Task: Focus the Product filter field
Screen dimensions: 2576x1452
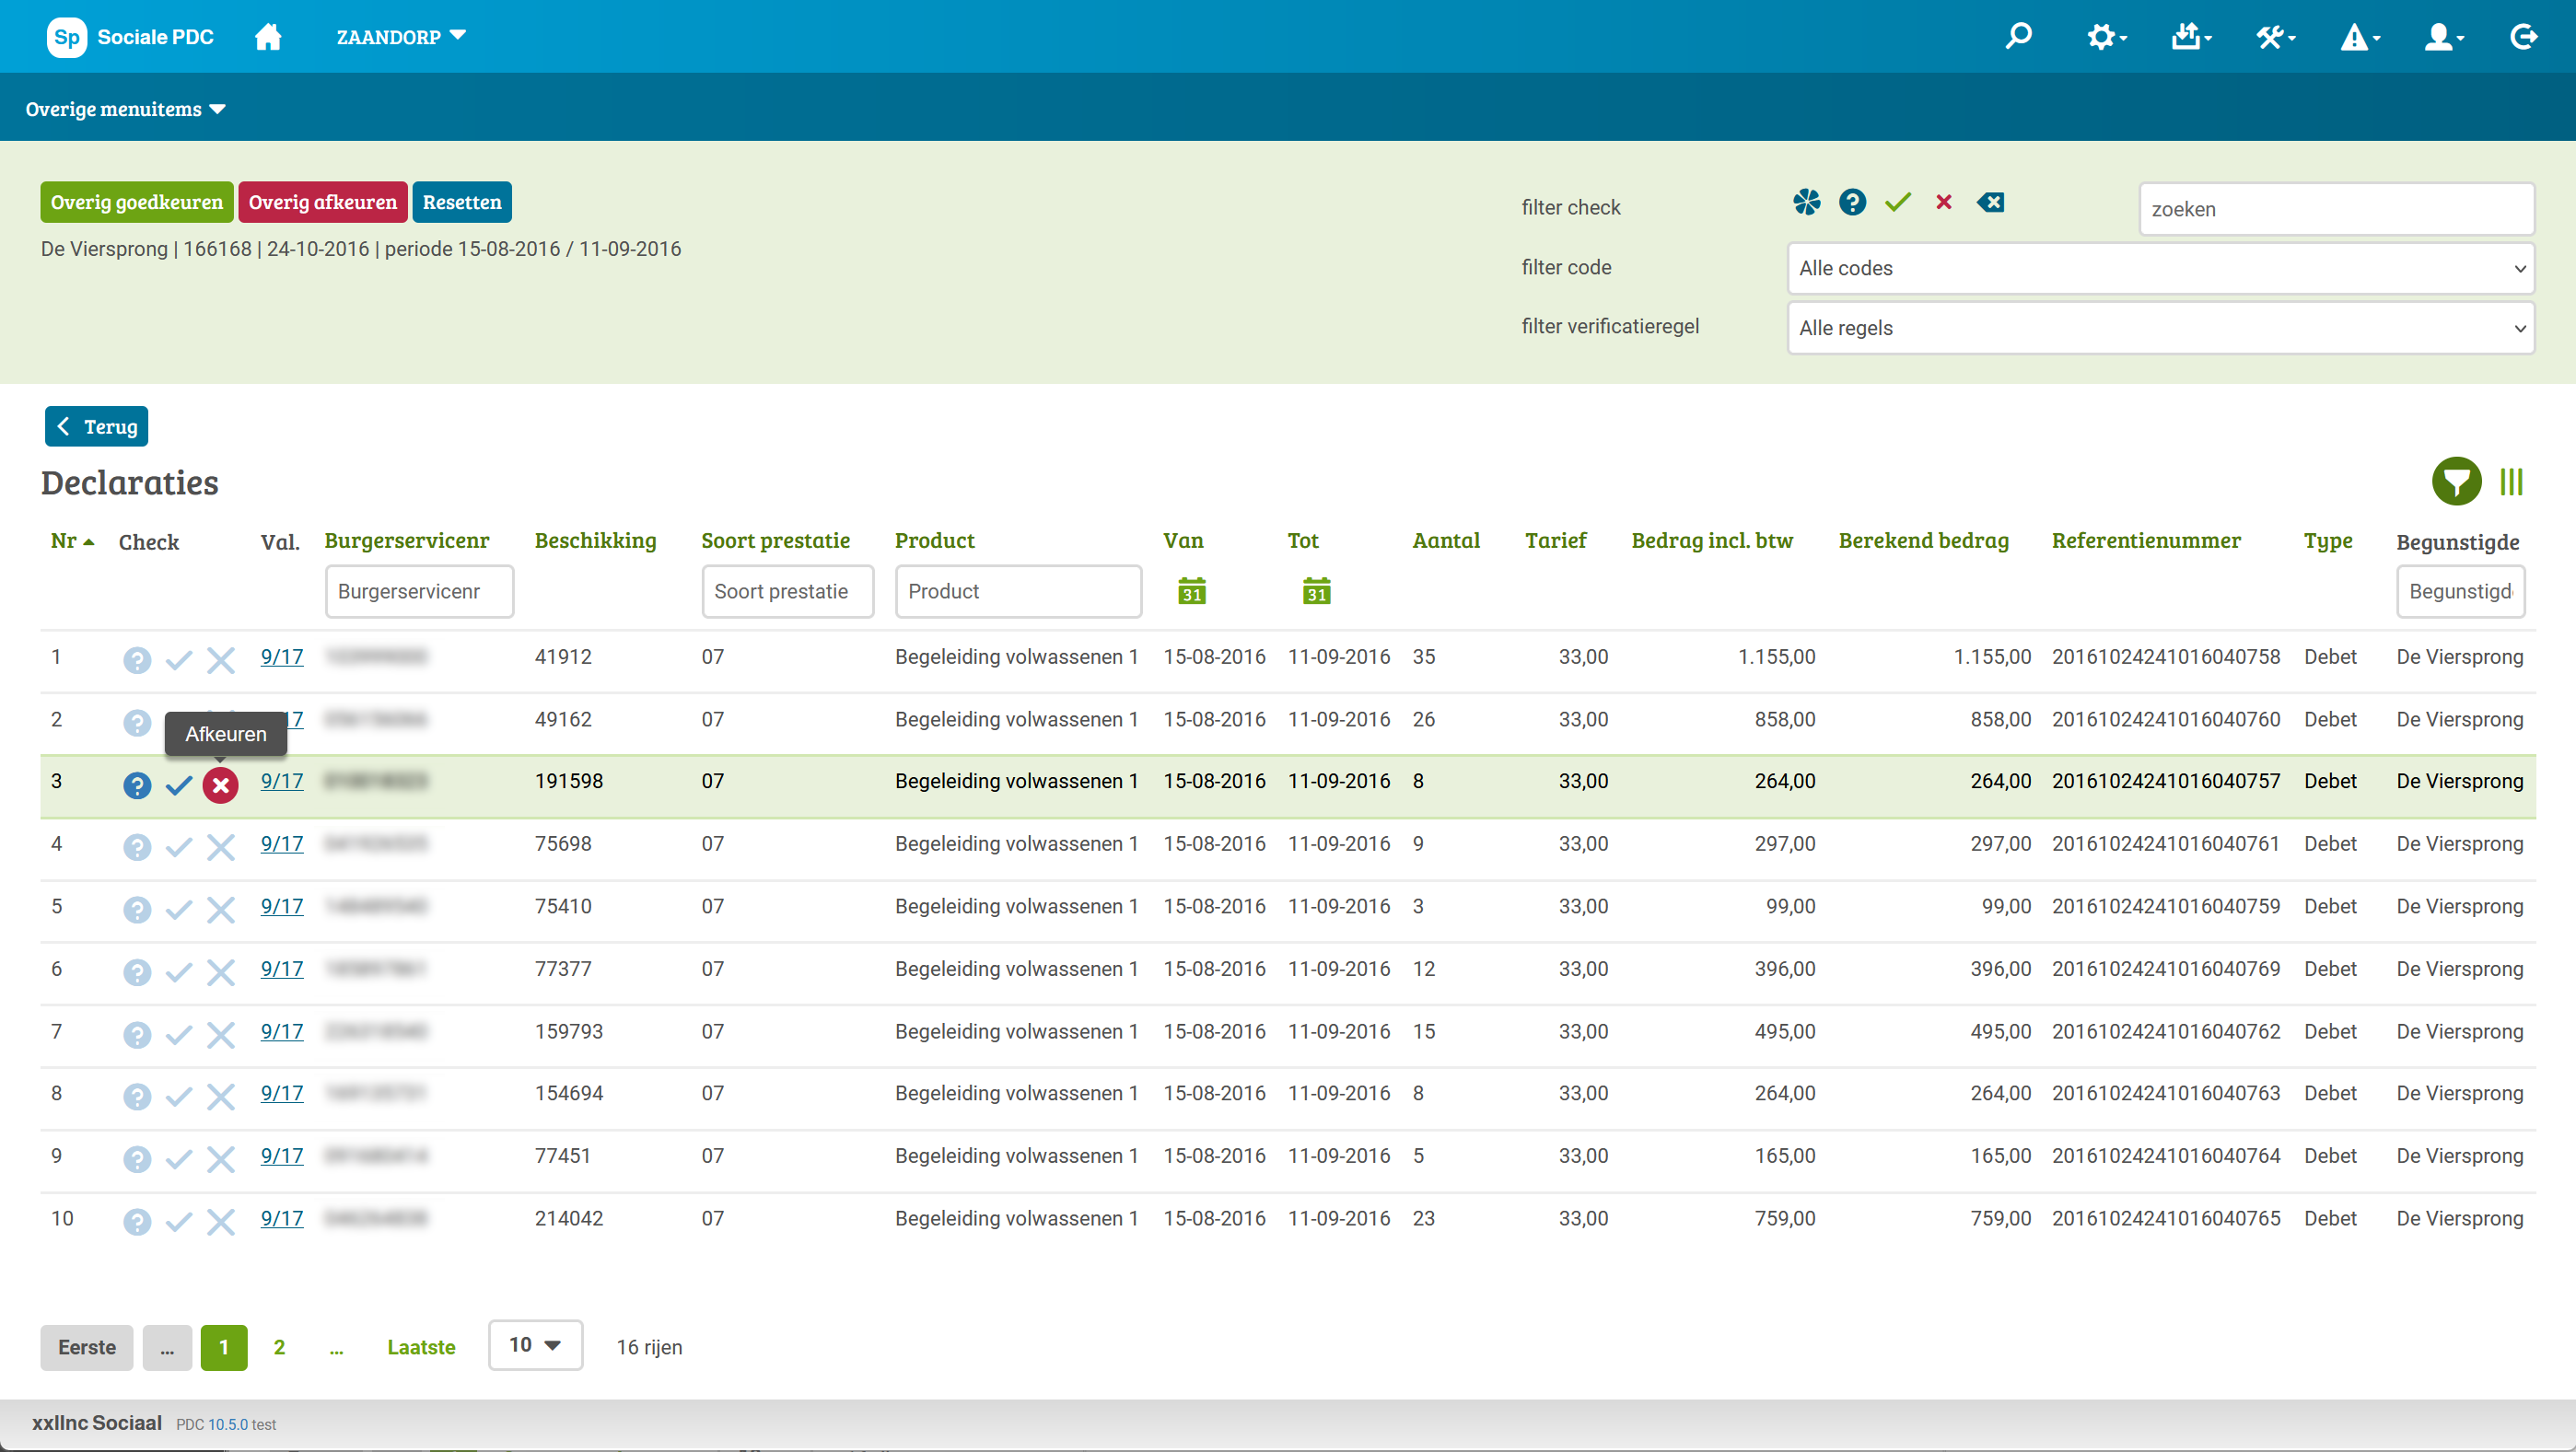Action: [x=1018, y=591]
